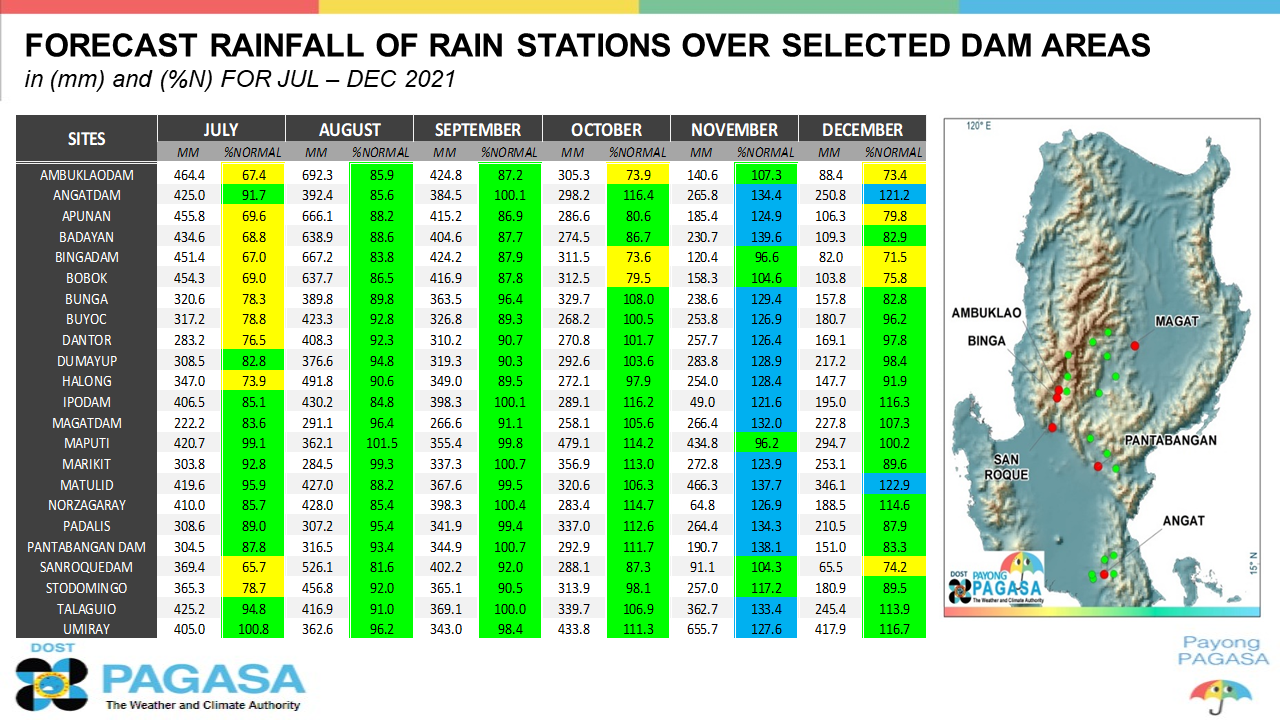Screen dimensions: 1280x720
Task: Click MAPUTI October MM value 479.1
Action: tap(573, 444)
